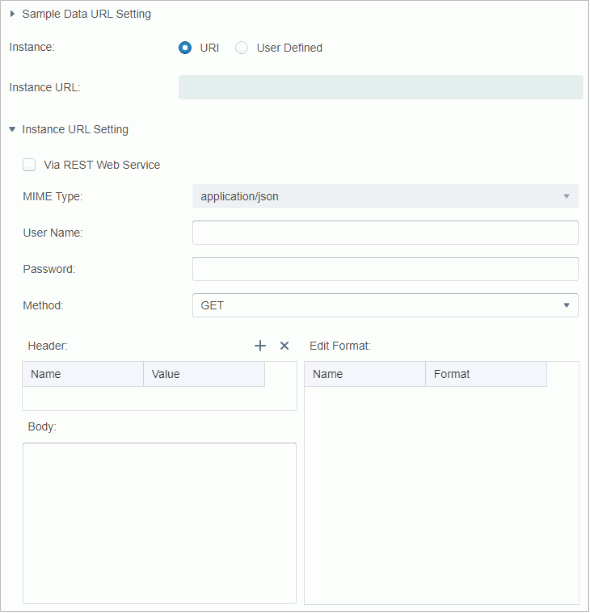Click the Value column header in Header table
The height and width of the screenshot is (613, 590).
[x=204, y=374]
